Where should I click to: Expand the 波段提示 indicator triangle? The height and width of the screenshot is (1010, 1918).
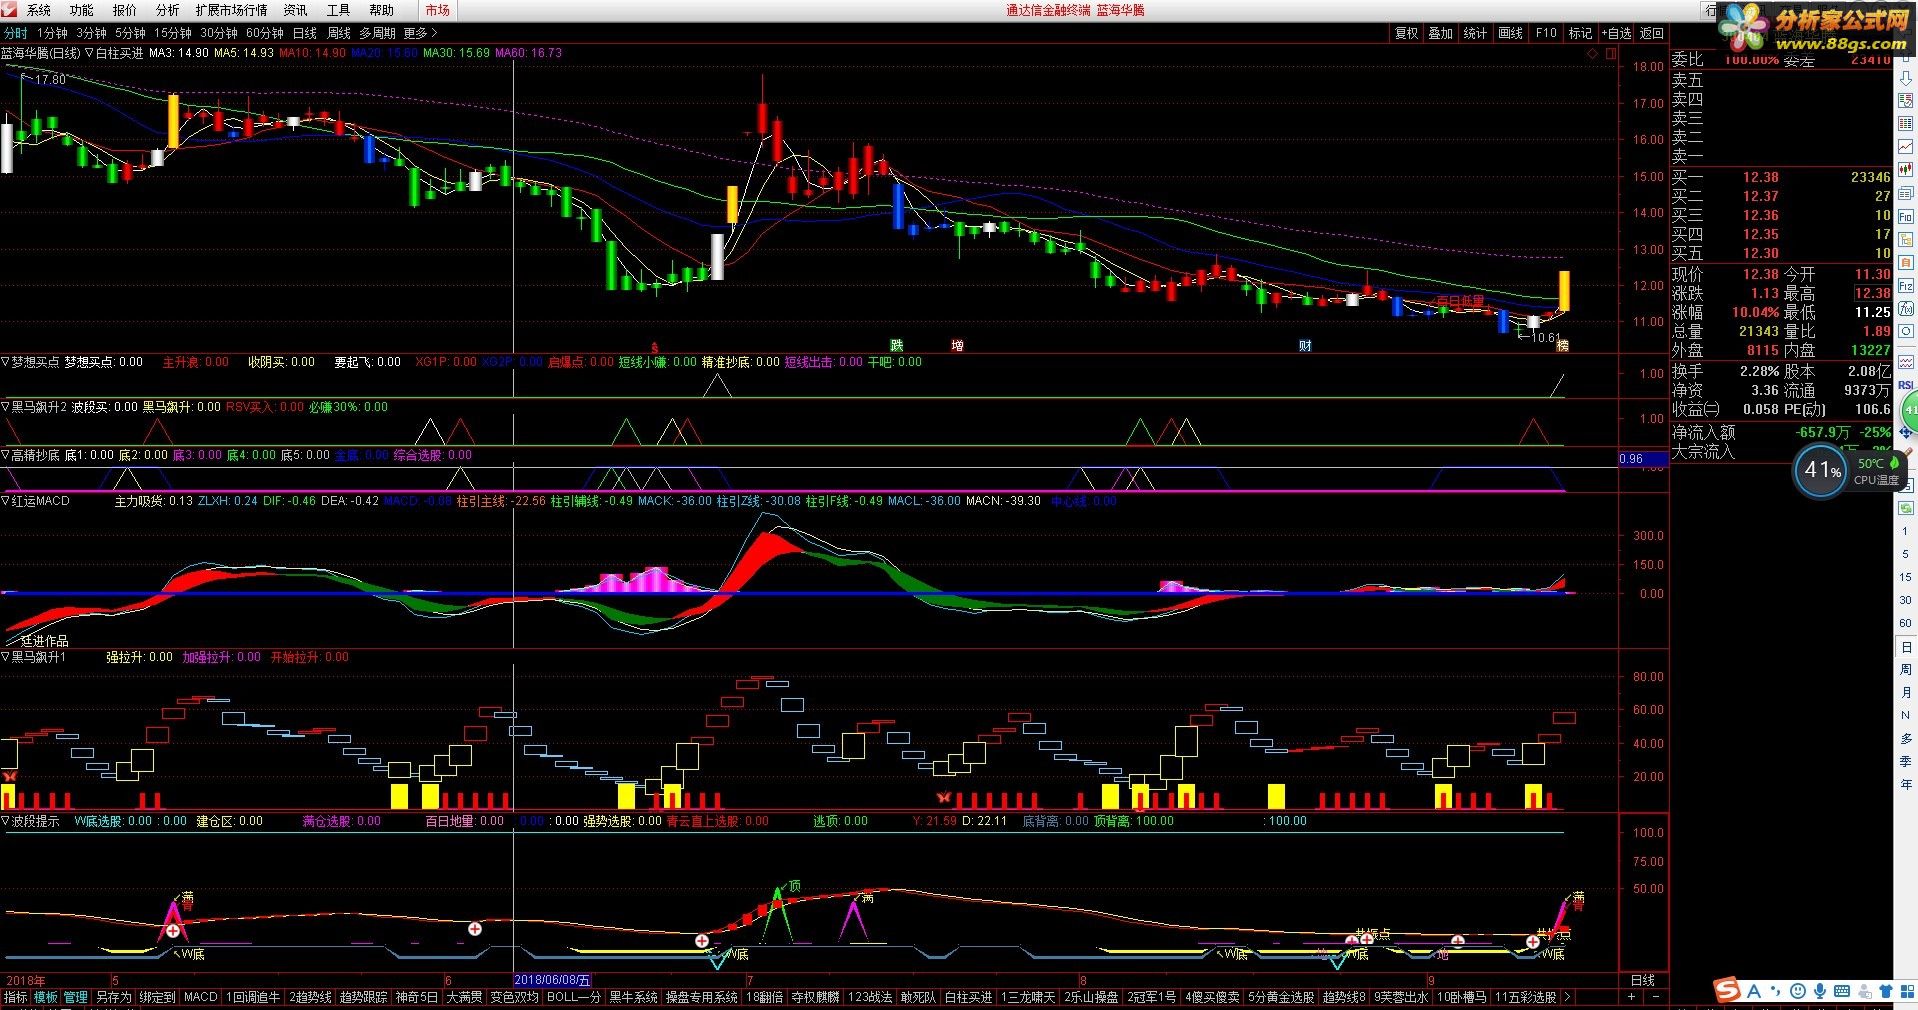click(5, 821)
